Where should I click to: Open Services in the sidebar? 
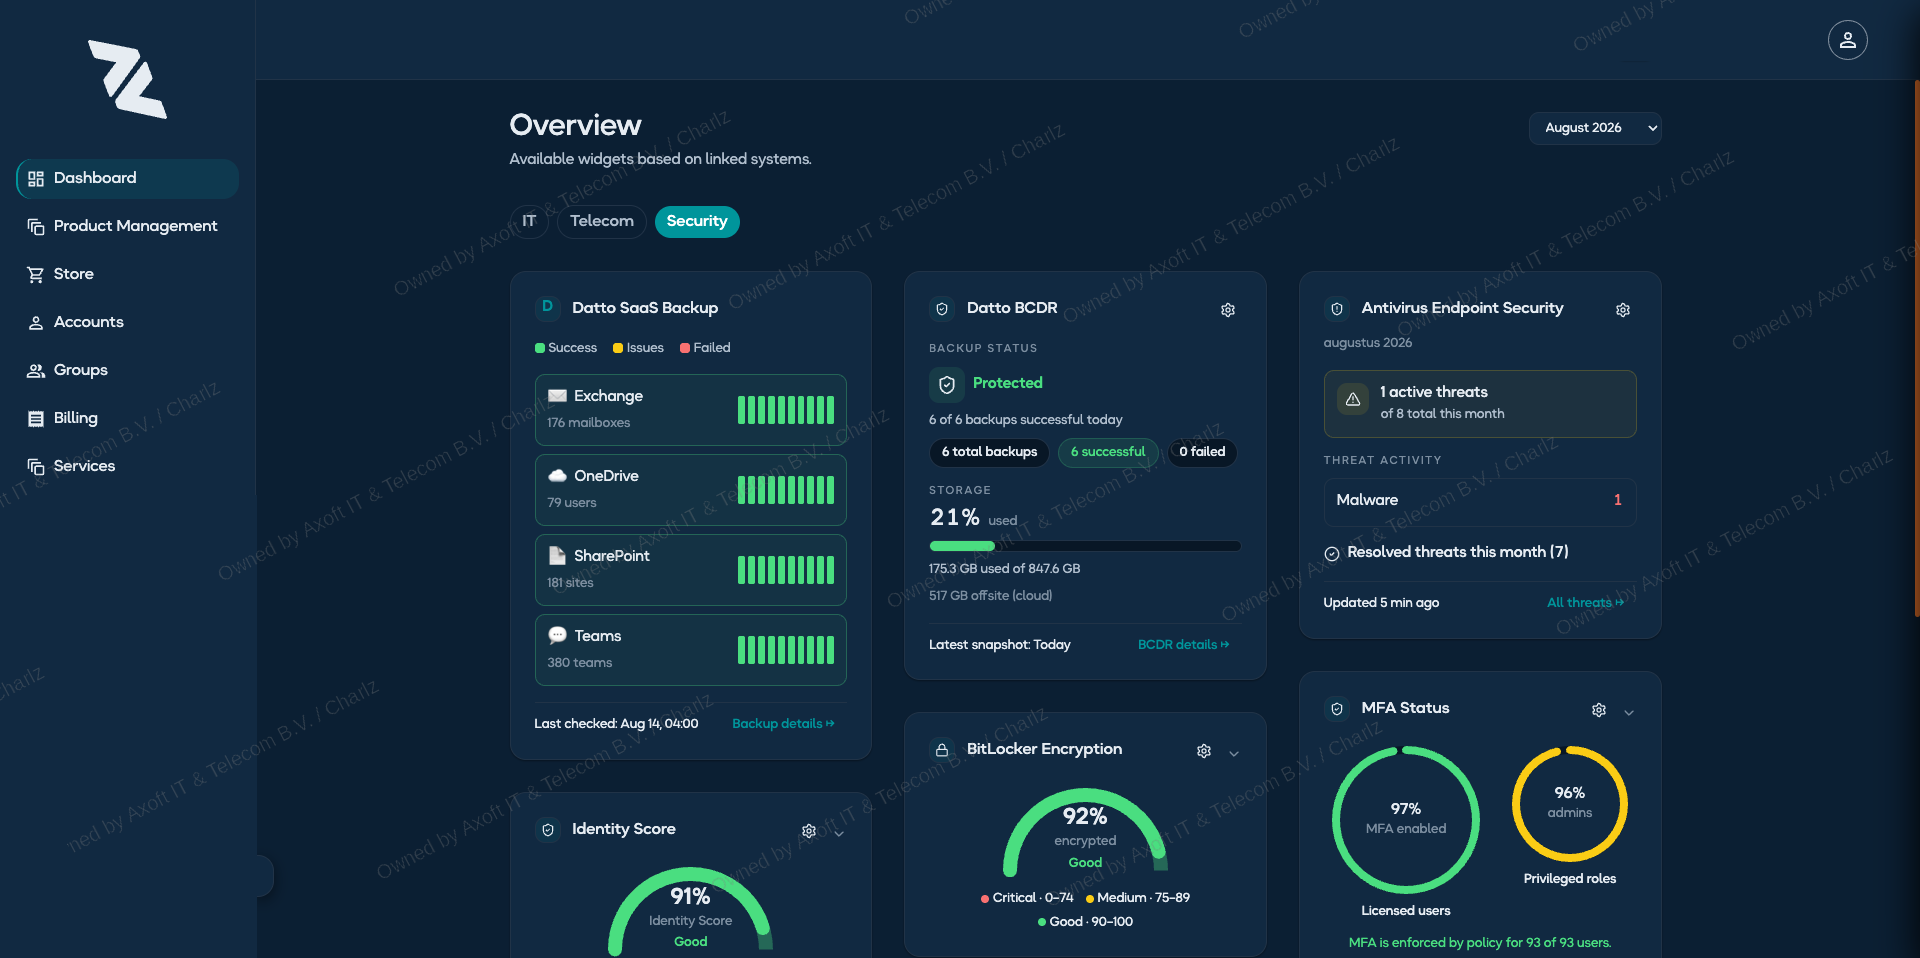127,466
